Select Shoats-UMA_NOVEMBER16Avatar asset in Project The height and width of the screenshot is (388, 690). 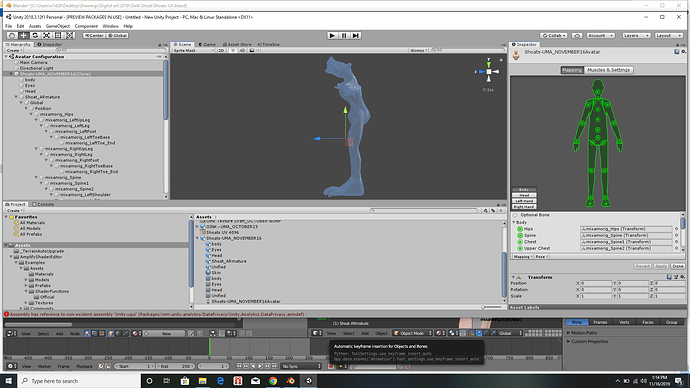click(x=245, y=301)
